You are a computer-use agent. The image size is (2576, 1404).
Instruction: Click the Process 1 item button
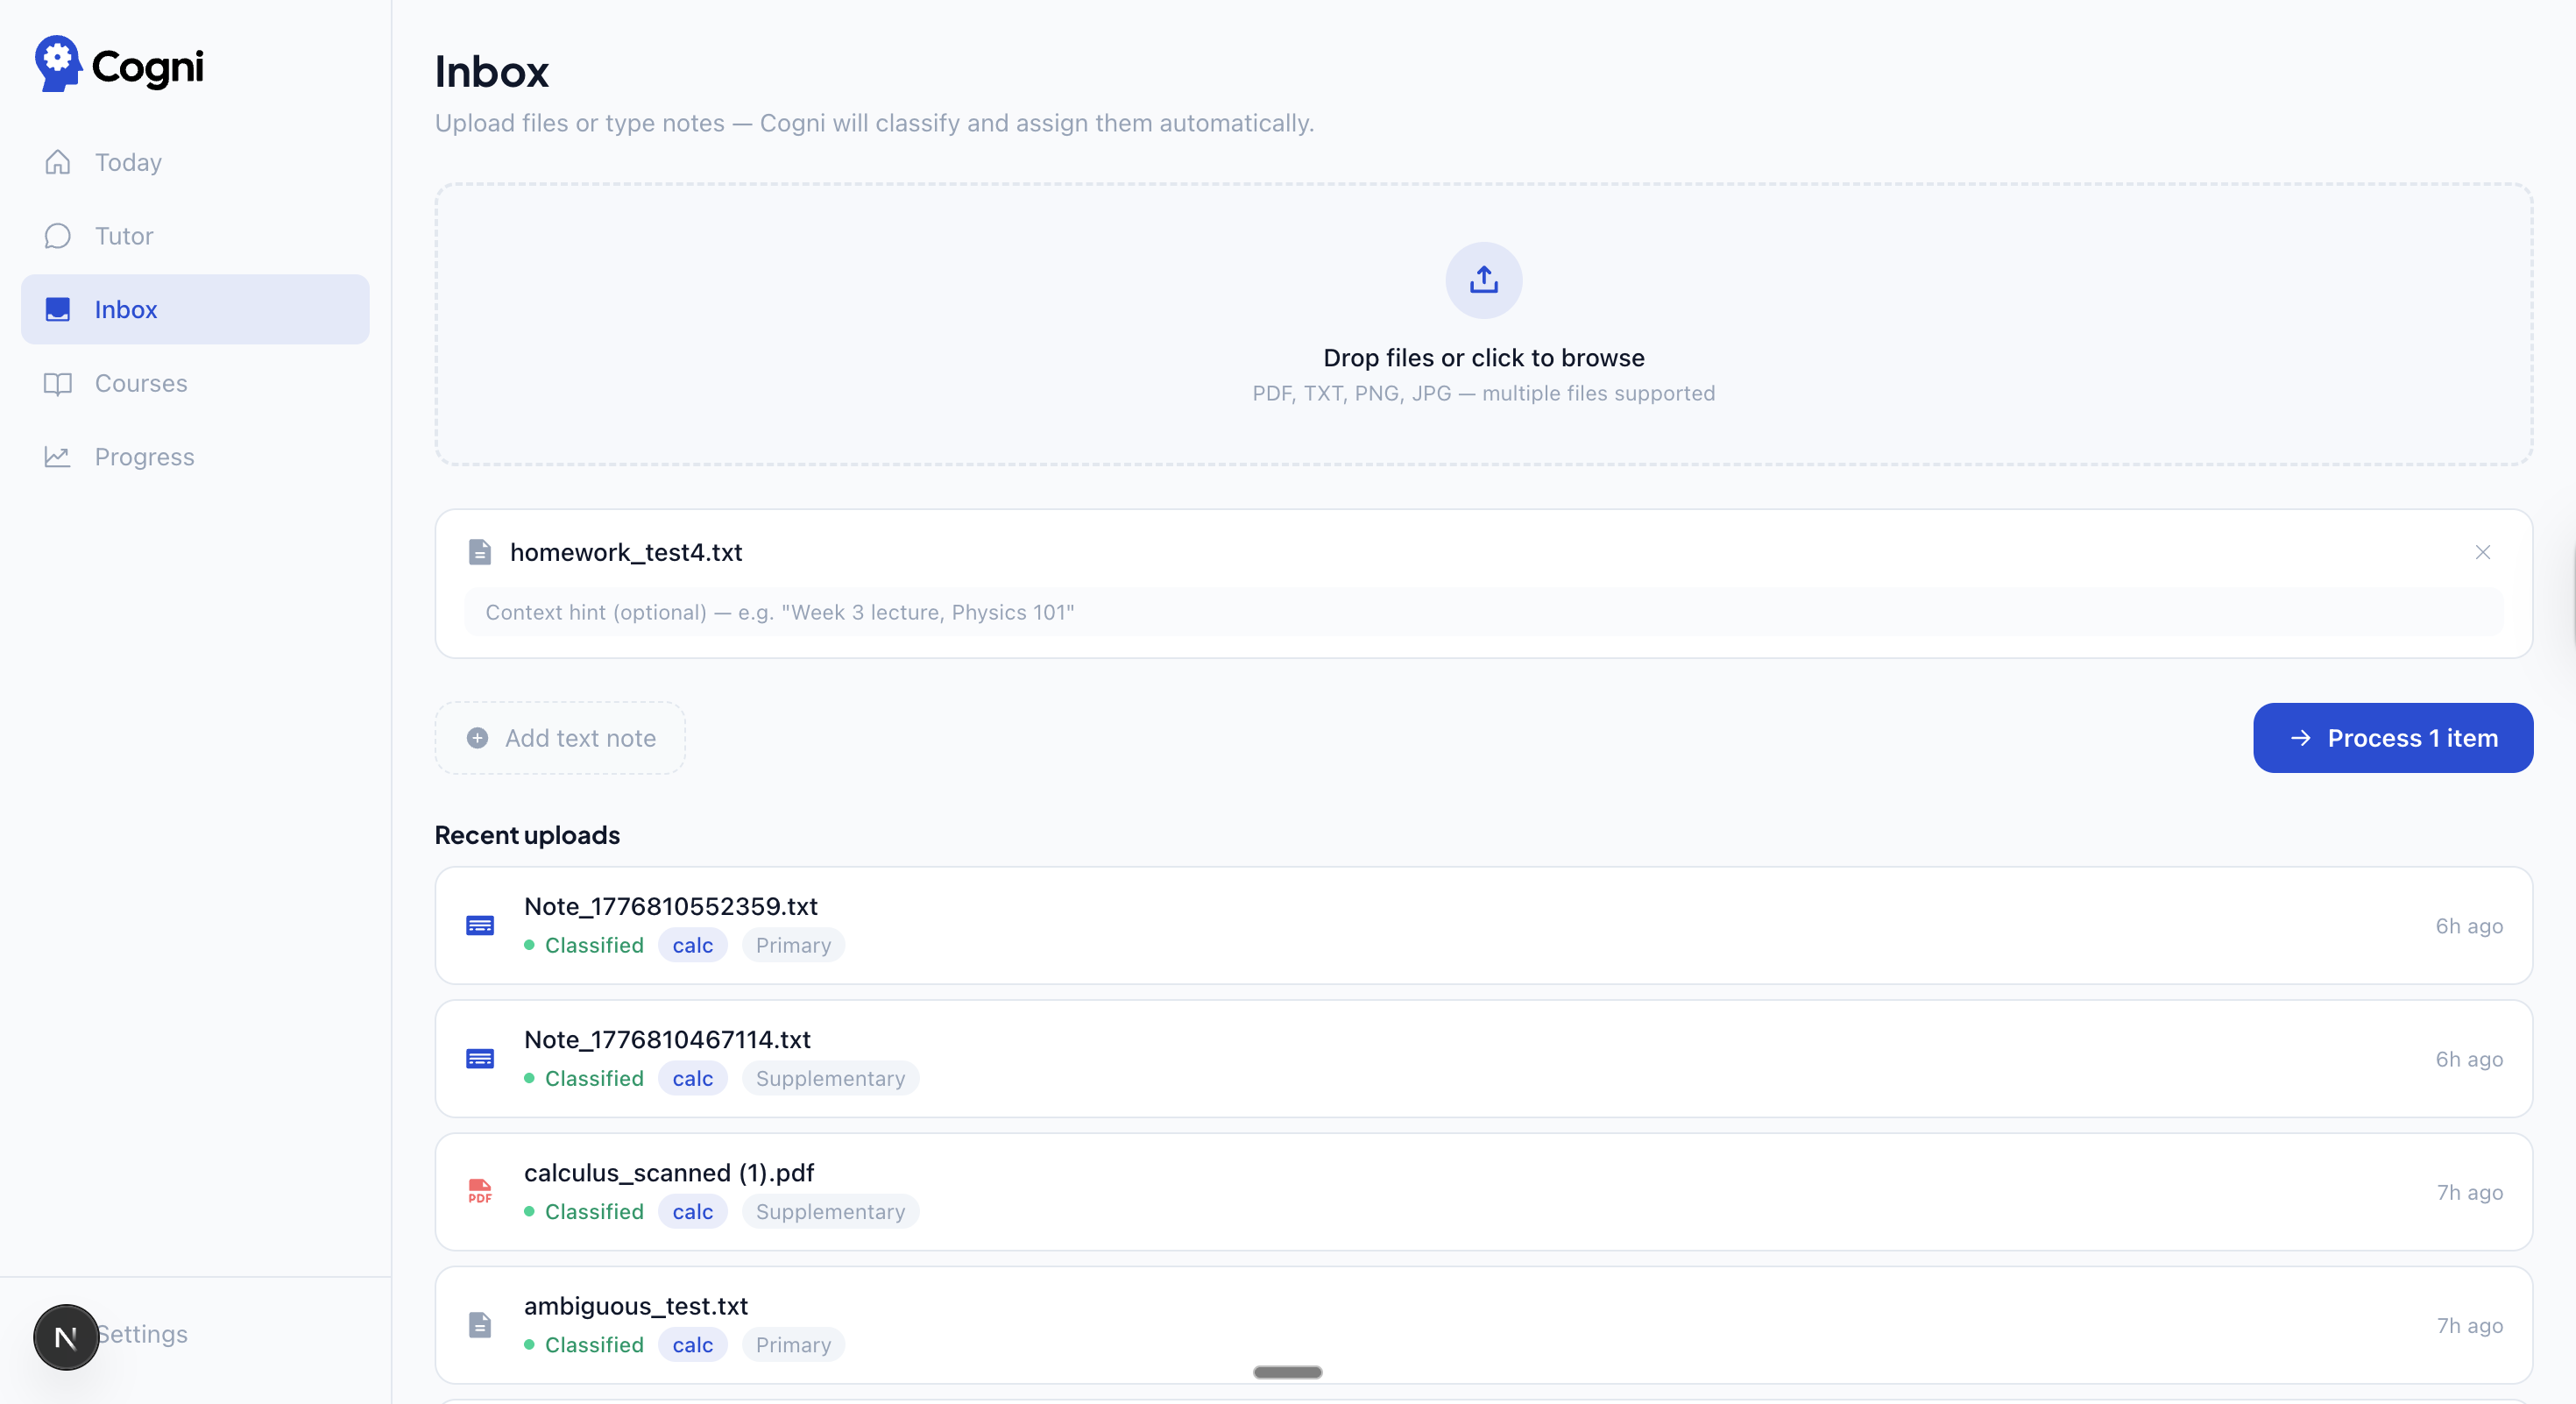coord(2393,738)
